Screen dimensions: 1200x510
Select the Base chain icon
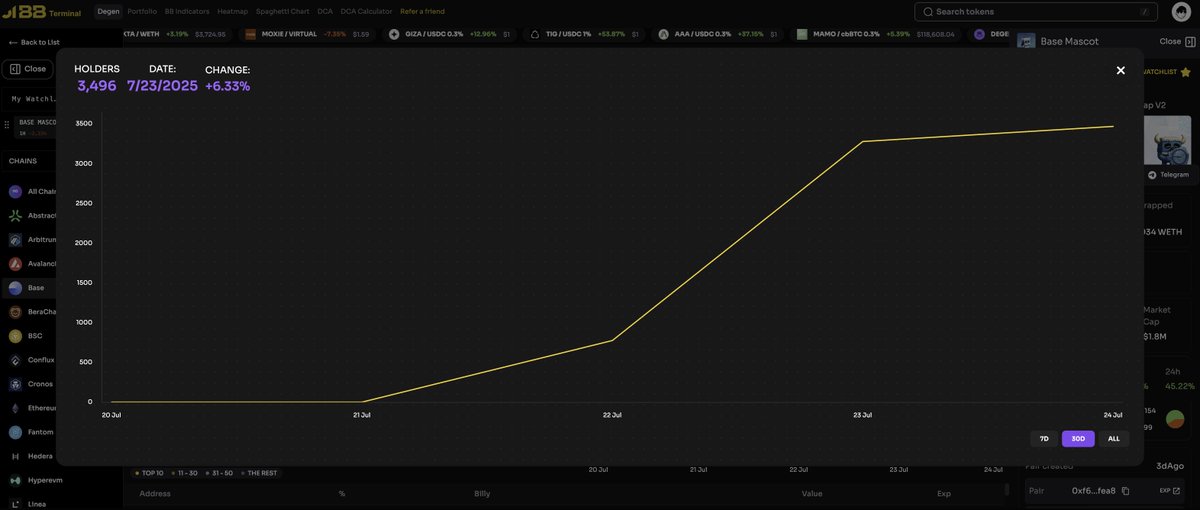15,288
